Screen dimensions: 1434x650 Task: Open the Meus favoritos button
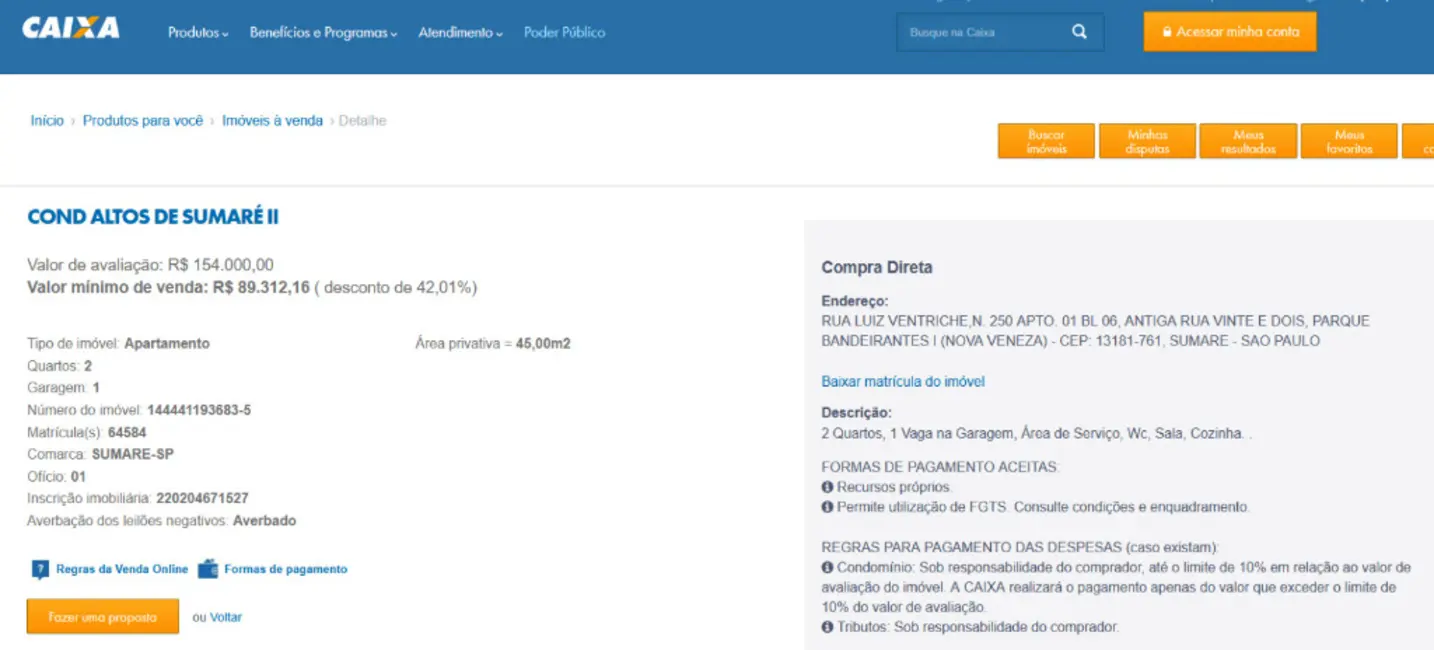[x=1348, y=141]
